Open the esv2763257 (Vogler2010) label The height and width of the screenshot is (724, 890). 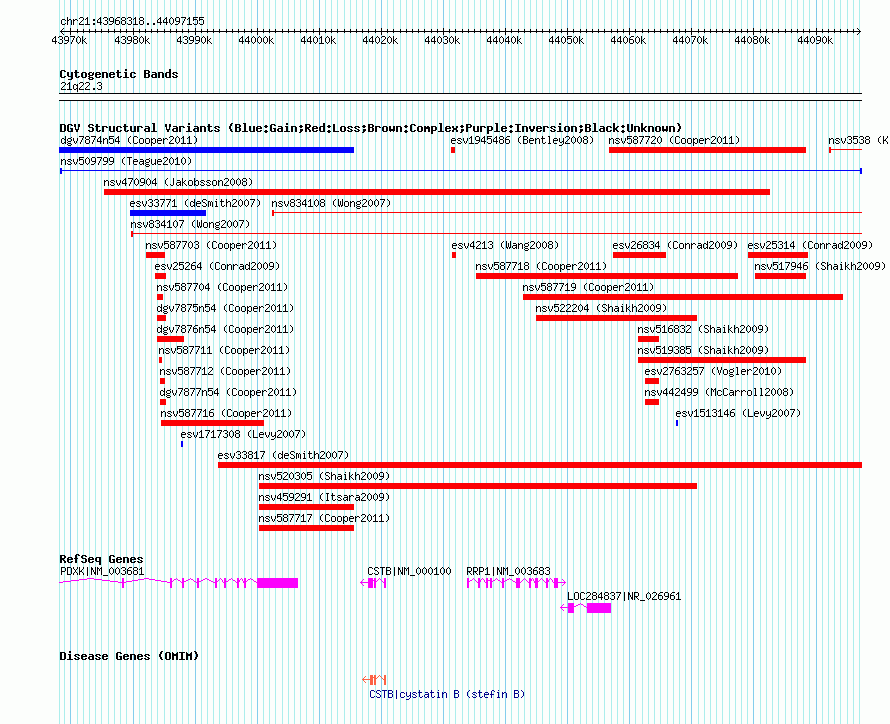click(x=713, y=371)
